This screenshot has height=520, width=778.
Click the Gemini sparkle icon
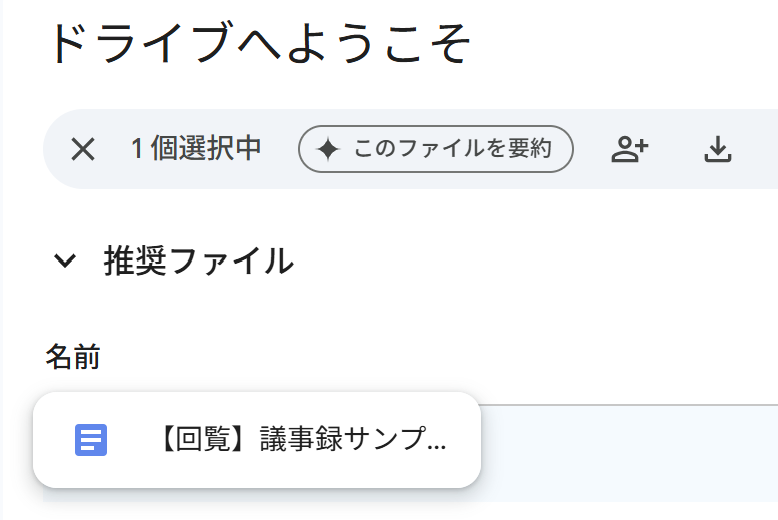pos(327,149)
